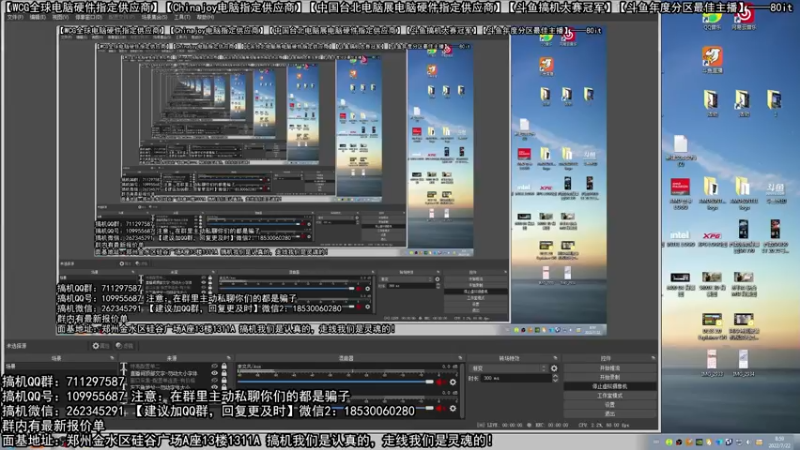The height and width of the screenshot is (450, 800).
Task: Adjust first mixer channel volume slider
Action: pyautogui.click(x=335, y=382)
